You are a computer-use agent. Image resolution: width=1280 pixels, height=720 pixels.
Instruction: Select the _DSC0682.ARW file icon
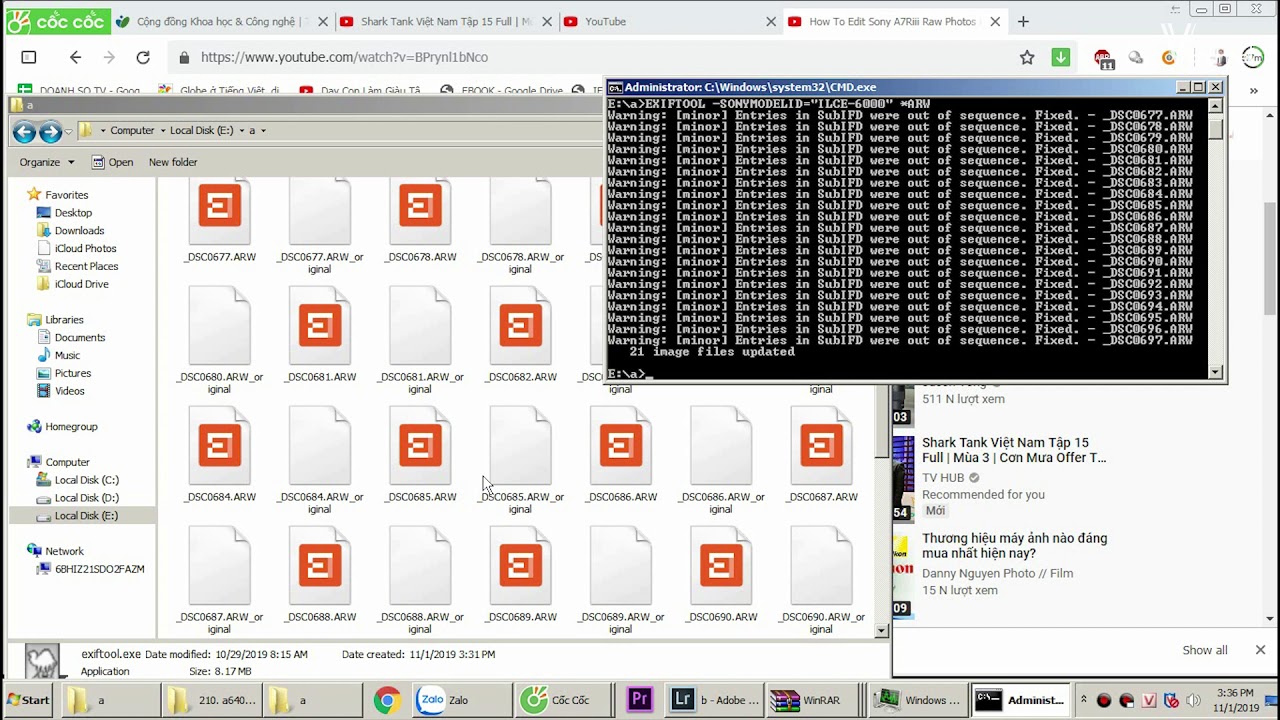(520, 327)
